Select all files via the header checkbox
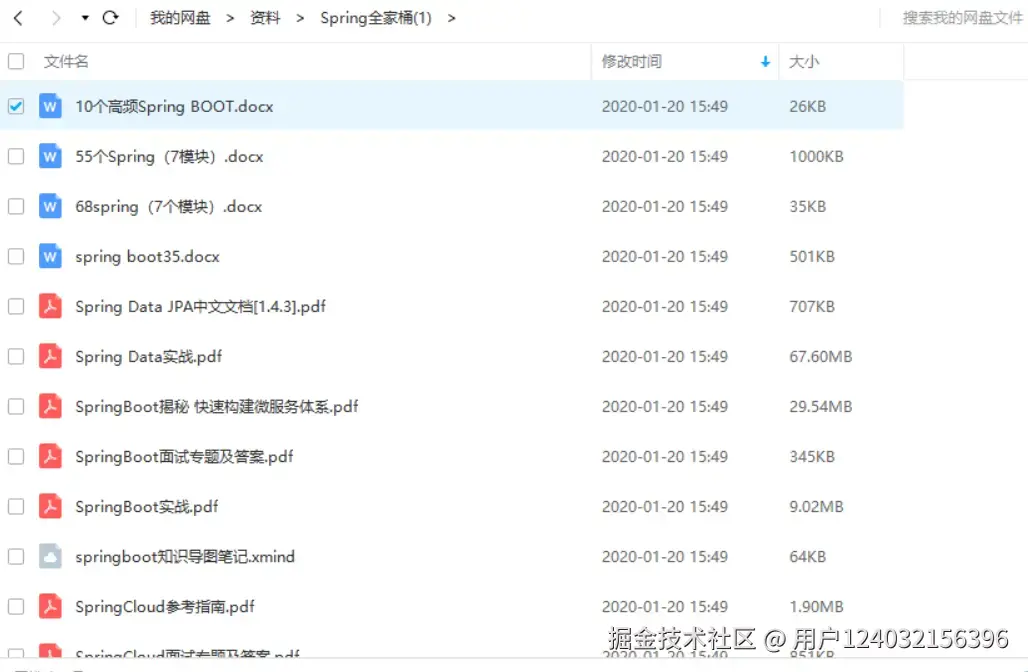This screenshot has height=672, width=1028. 15,61
